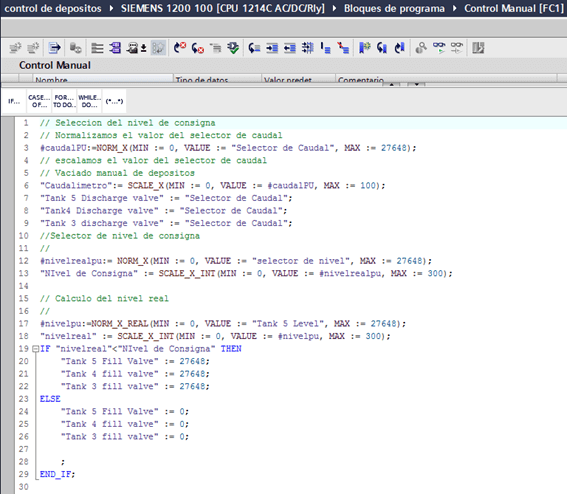The height and width of the screenshot is (494, 567).
Task: Click '#caudalPU' on line 3
Action: coord(63,148)
